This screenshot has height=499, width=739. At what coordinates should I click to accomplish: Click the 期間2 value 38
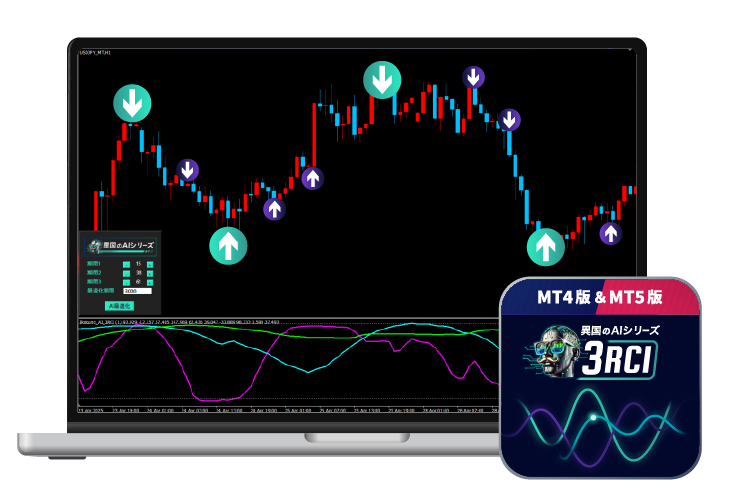pos(138,273)
